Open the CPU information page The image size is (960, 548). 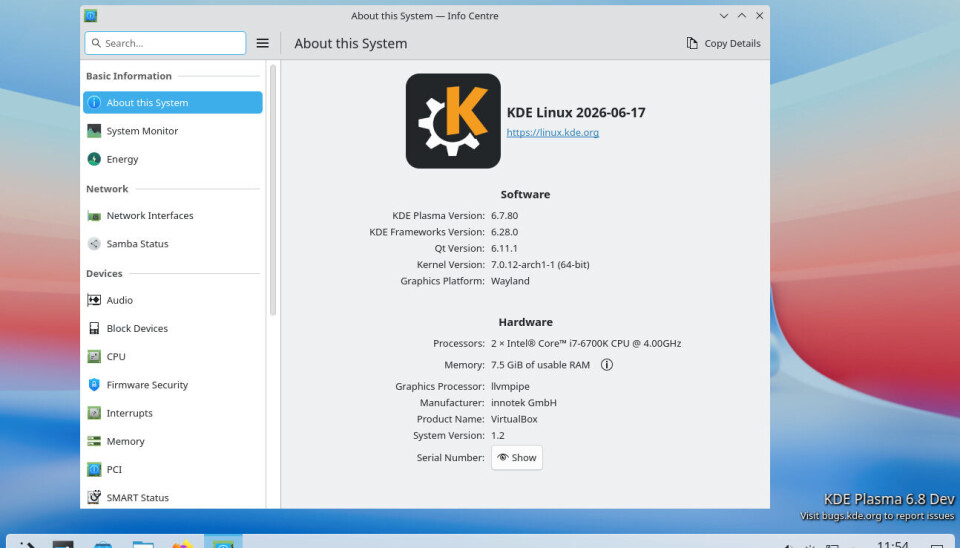click(173, 356)
